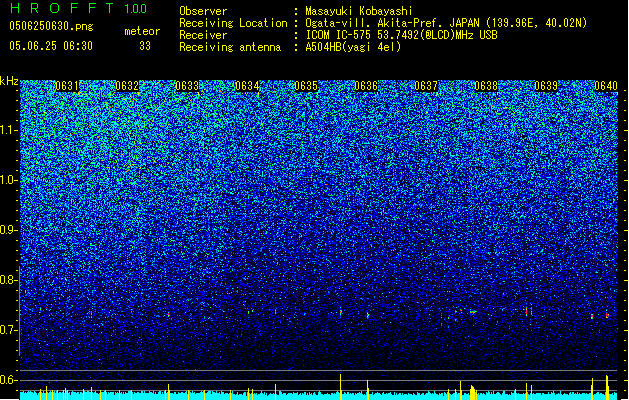Click the 0637 time marker

point(426,86)
